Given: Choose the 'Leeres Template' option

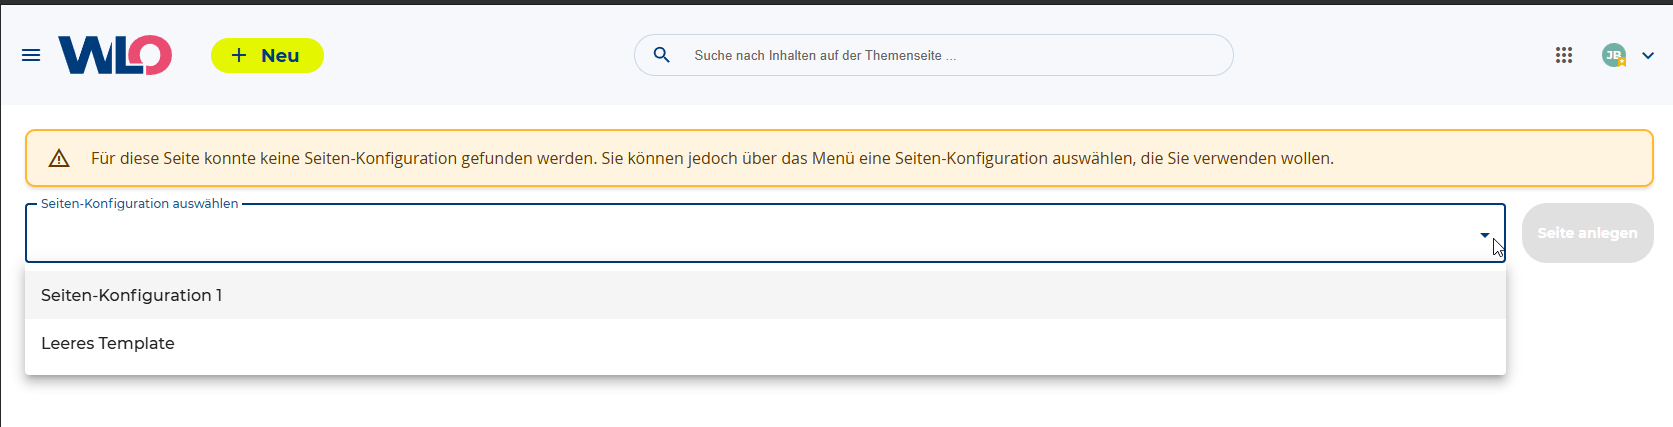Looking at the screenshot, I should point(108,343).
